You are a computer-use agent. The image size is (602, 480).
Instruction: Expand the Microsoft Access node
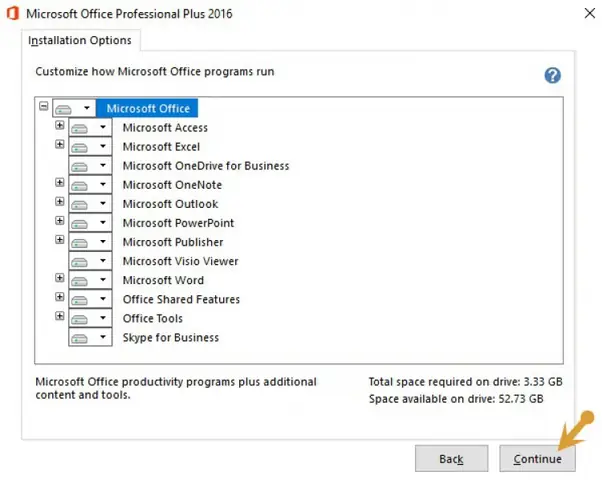click(x=60, y=125)
